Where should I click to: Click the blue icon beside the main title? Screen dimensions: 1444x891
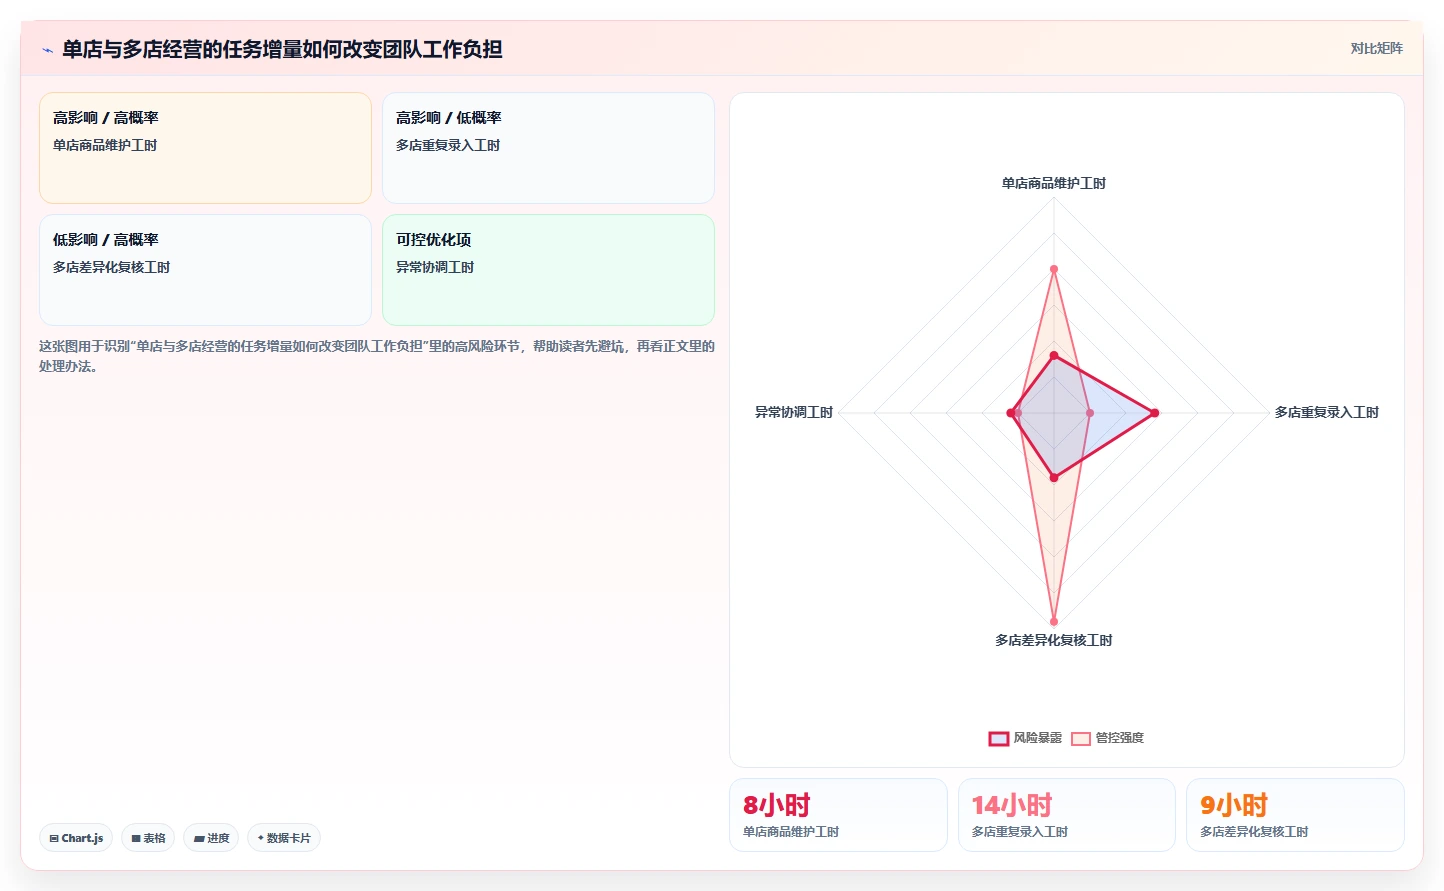[47, 50]
